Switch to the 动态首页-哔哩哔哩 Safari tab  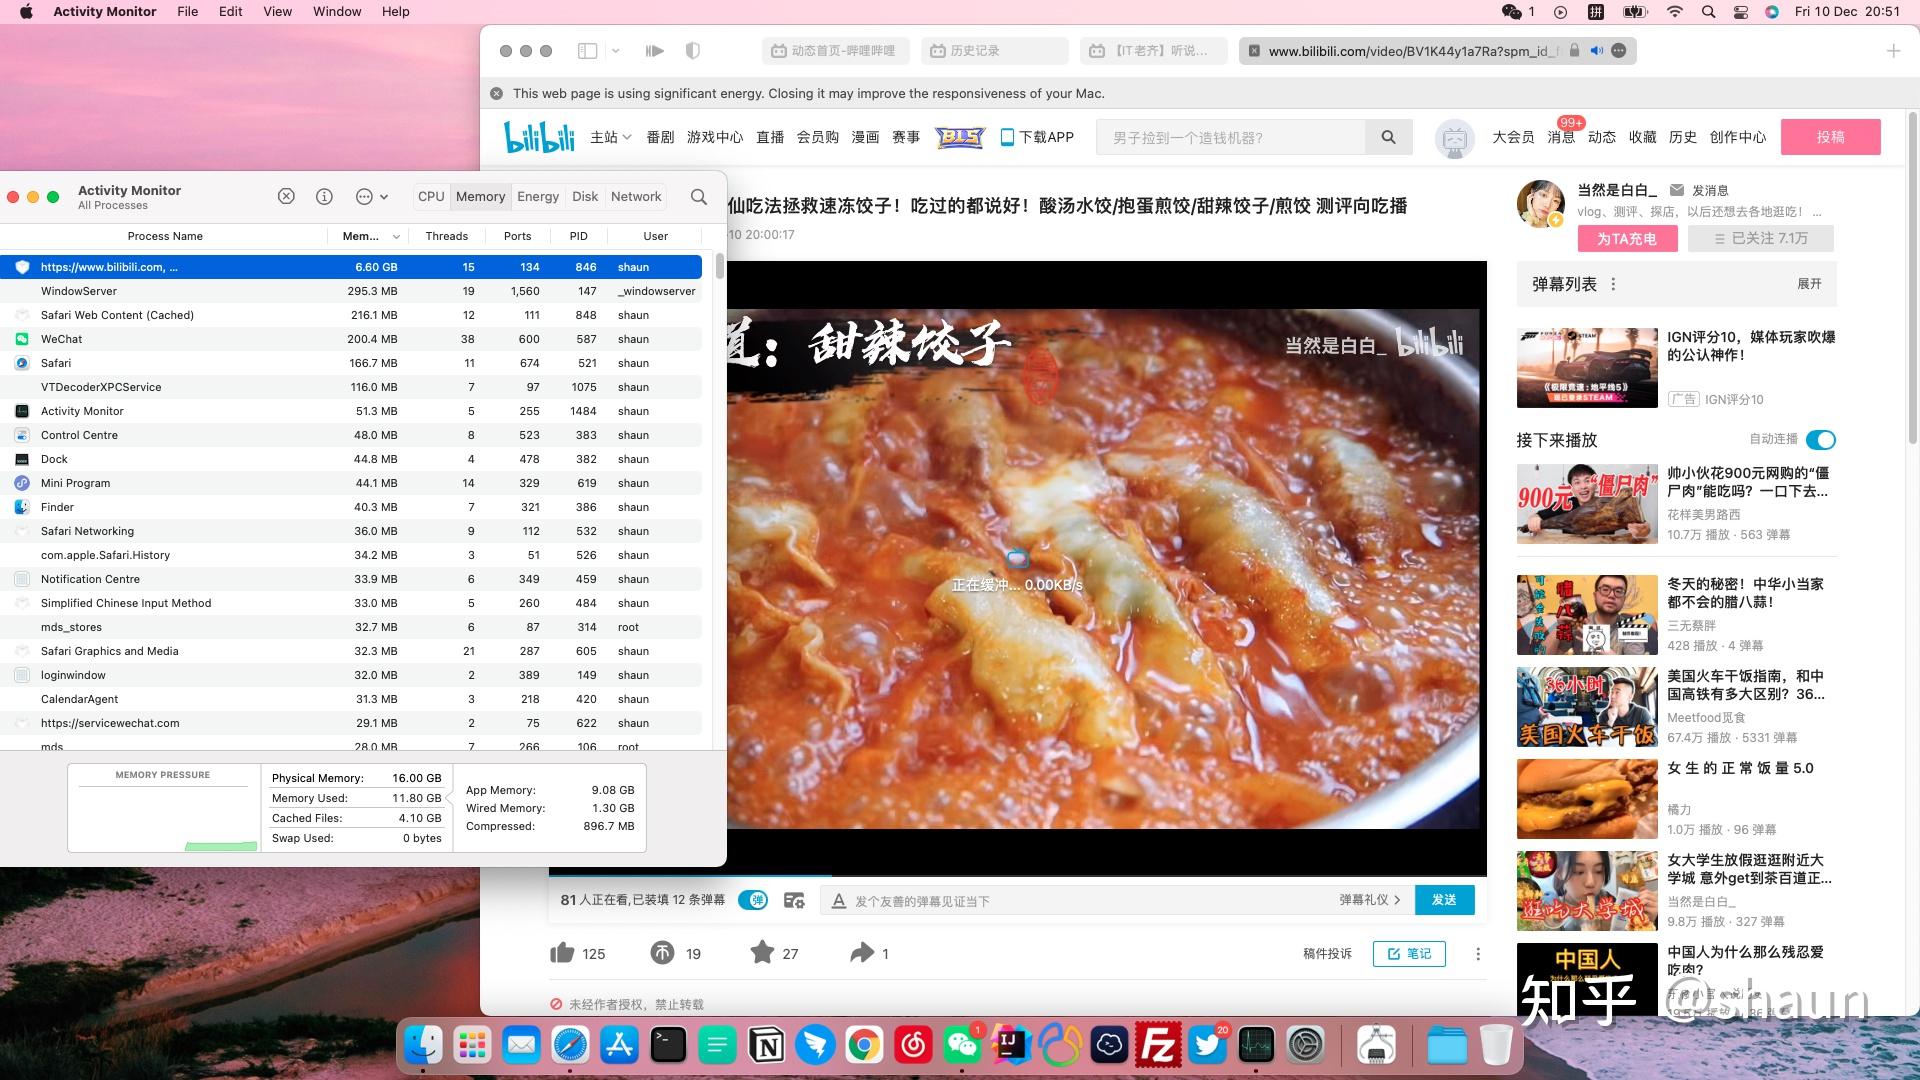coord(835,51)
